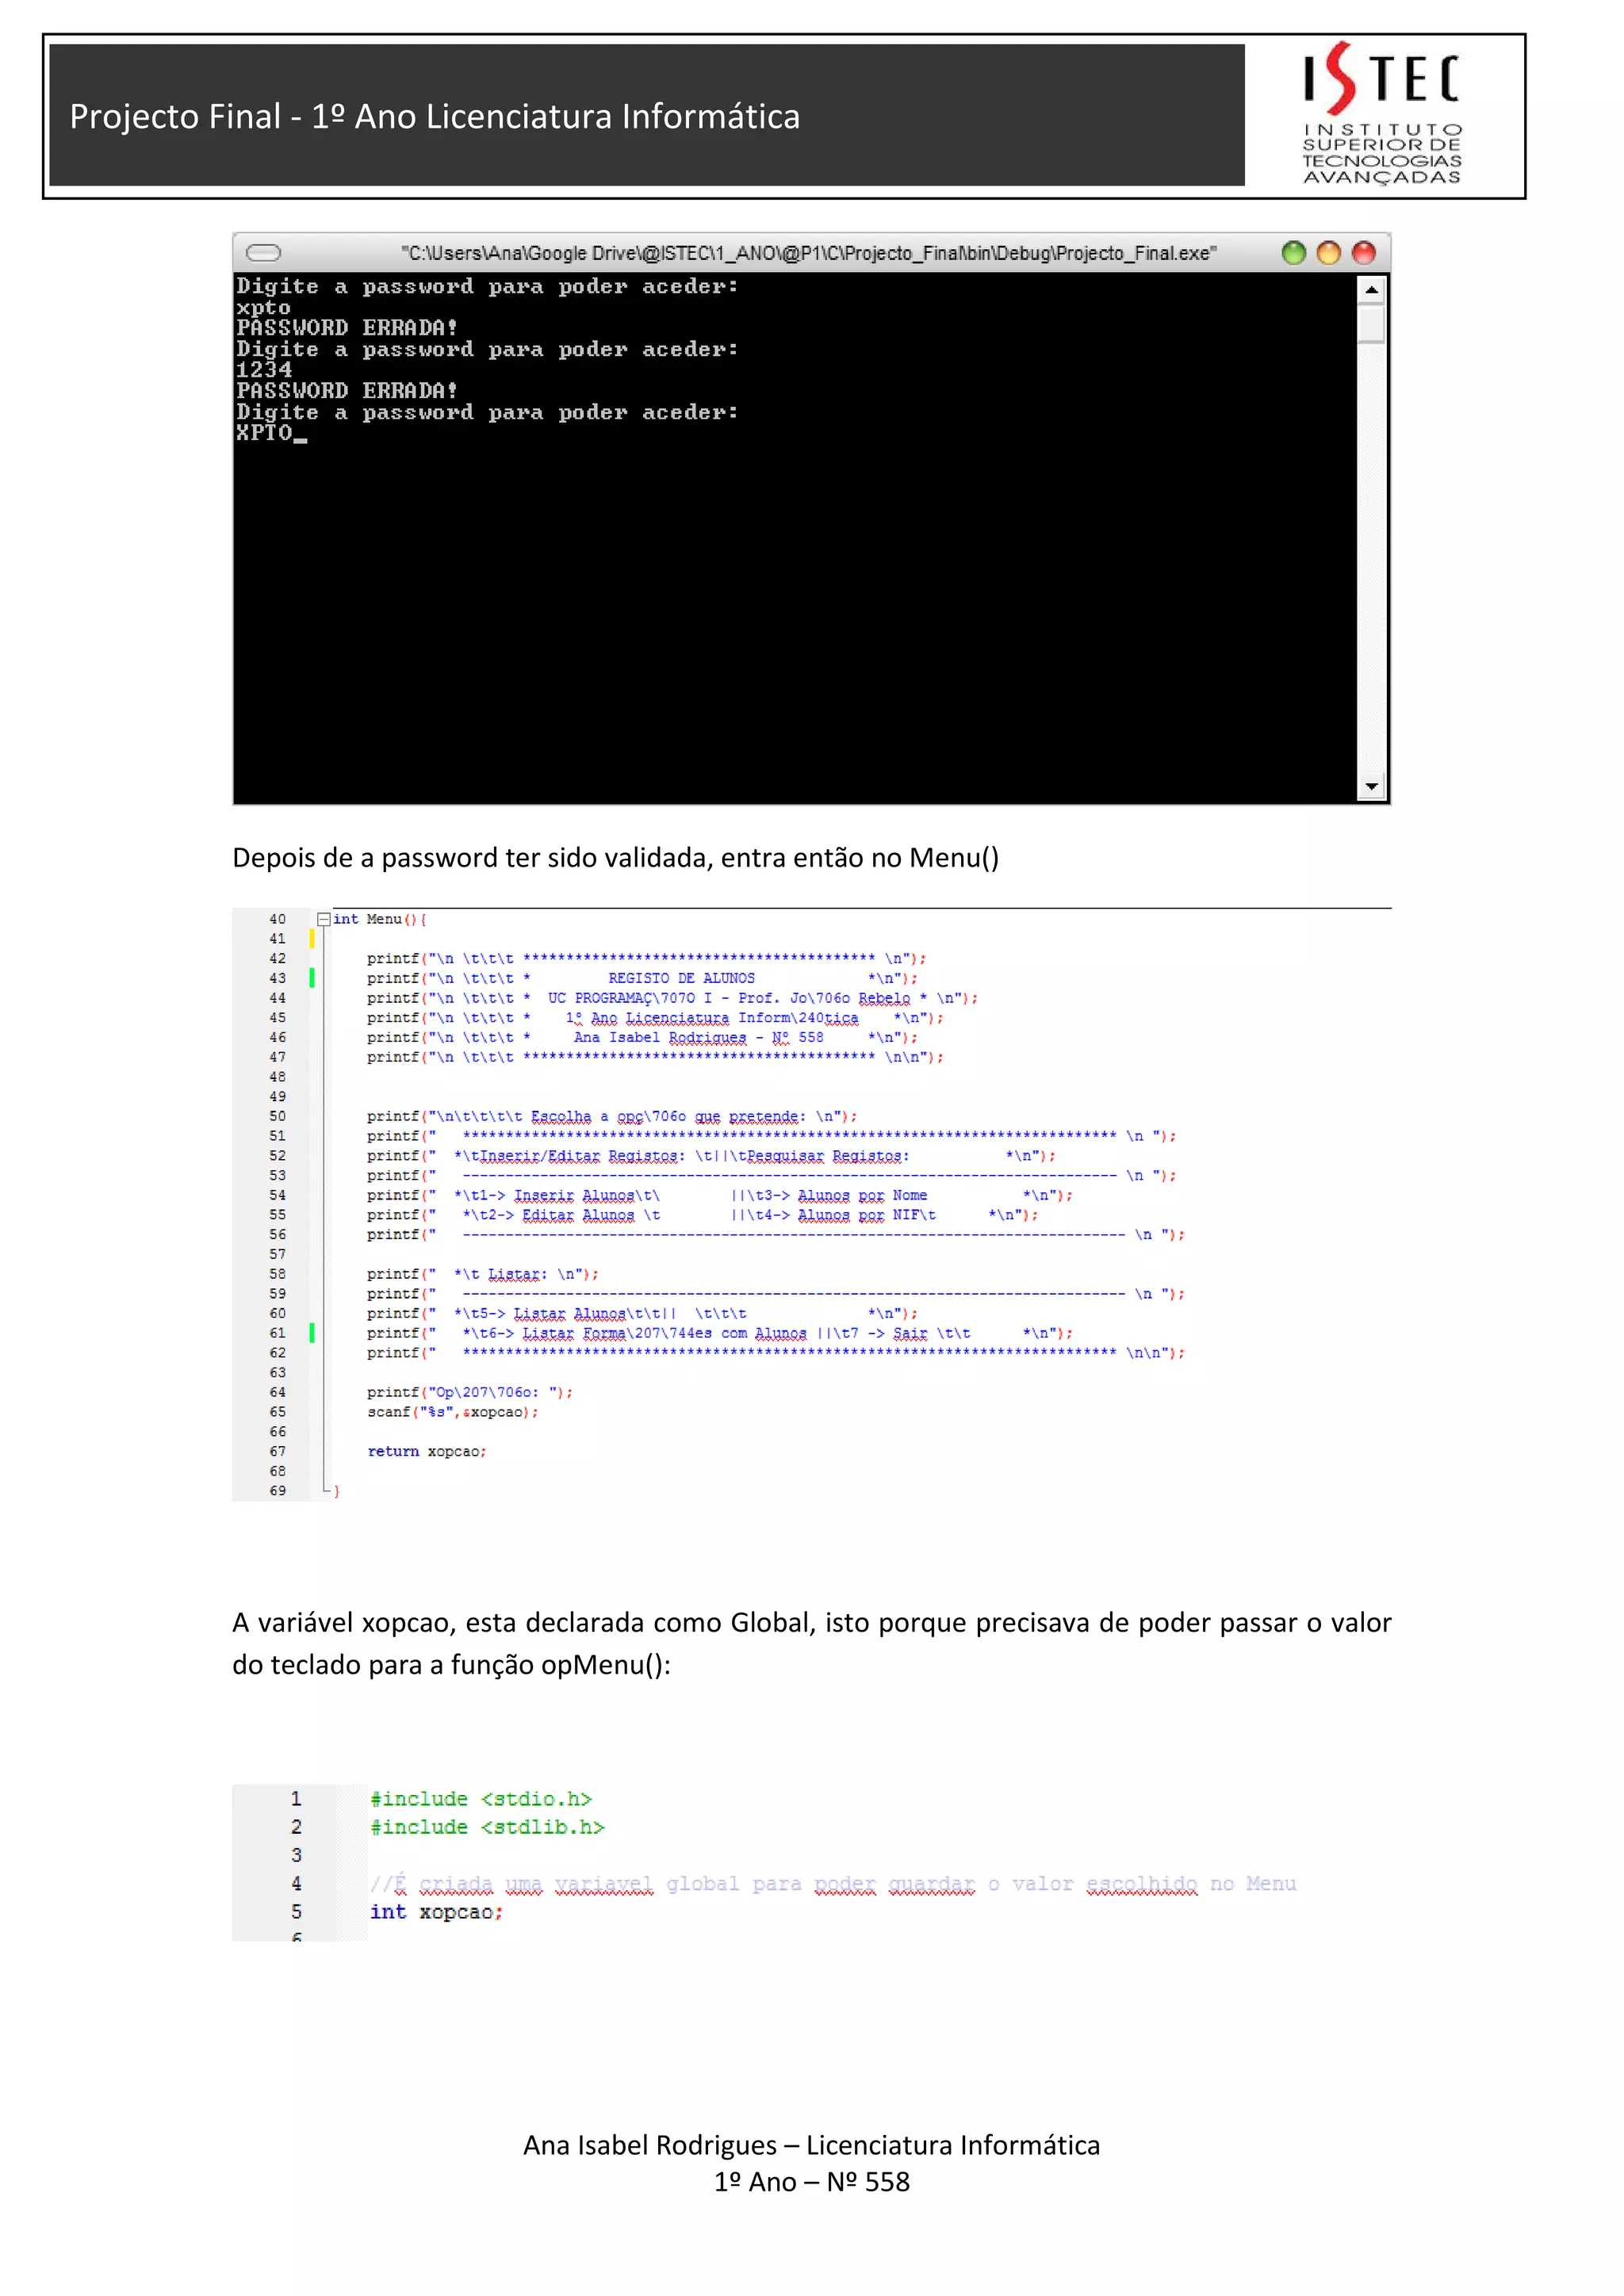This screenshot has height=2296, width=1624.
Task: Click code text '1-> Inserir Alunos'
Action: pos(556,1195)
